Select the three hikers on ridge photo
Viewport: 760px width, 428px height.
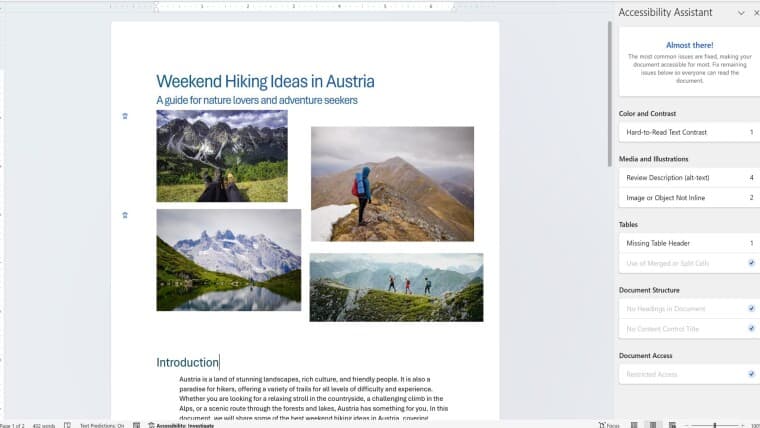pyautogui.click(x=396, y=287)
